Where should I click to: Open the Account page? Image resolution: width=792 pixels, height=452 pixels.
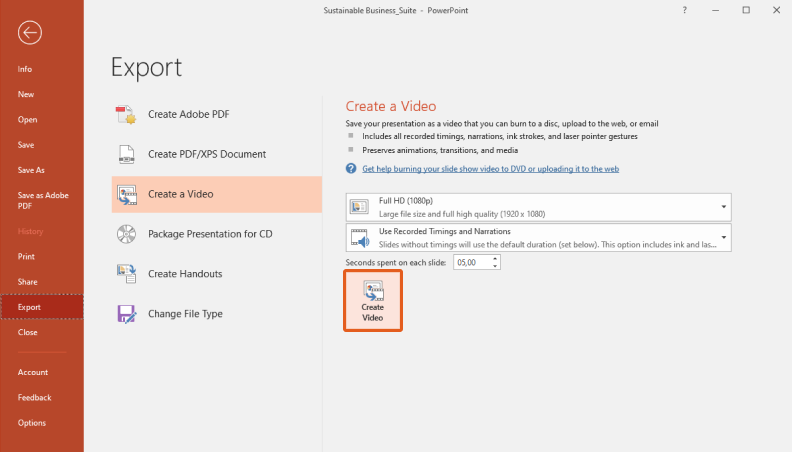pyautogui.click(x=42, y=372)
